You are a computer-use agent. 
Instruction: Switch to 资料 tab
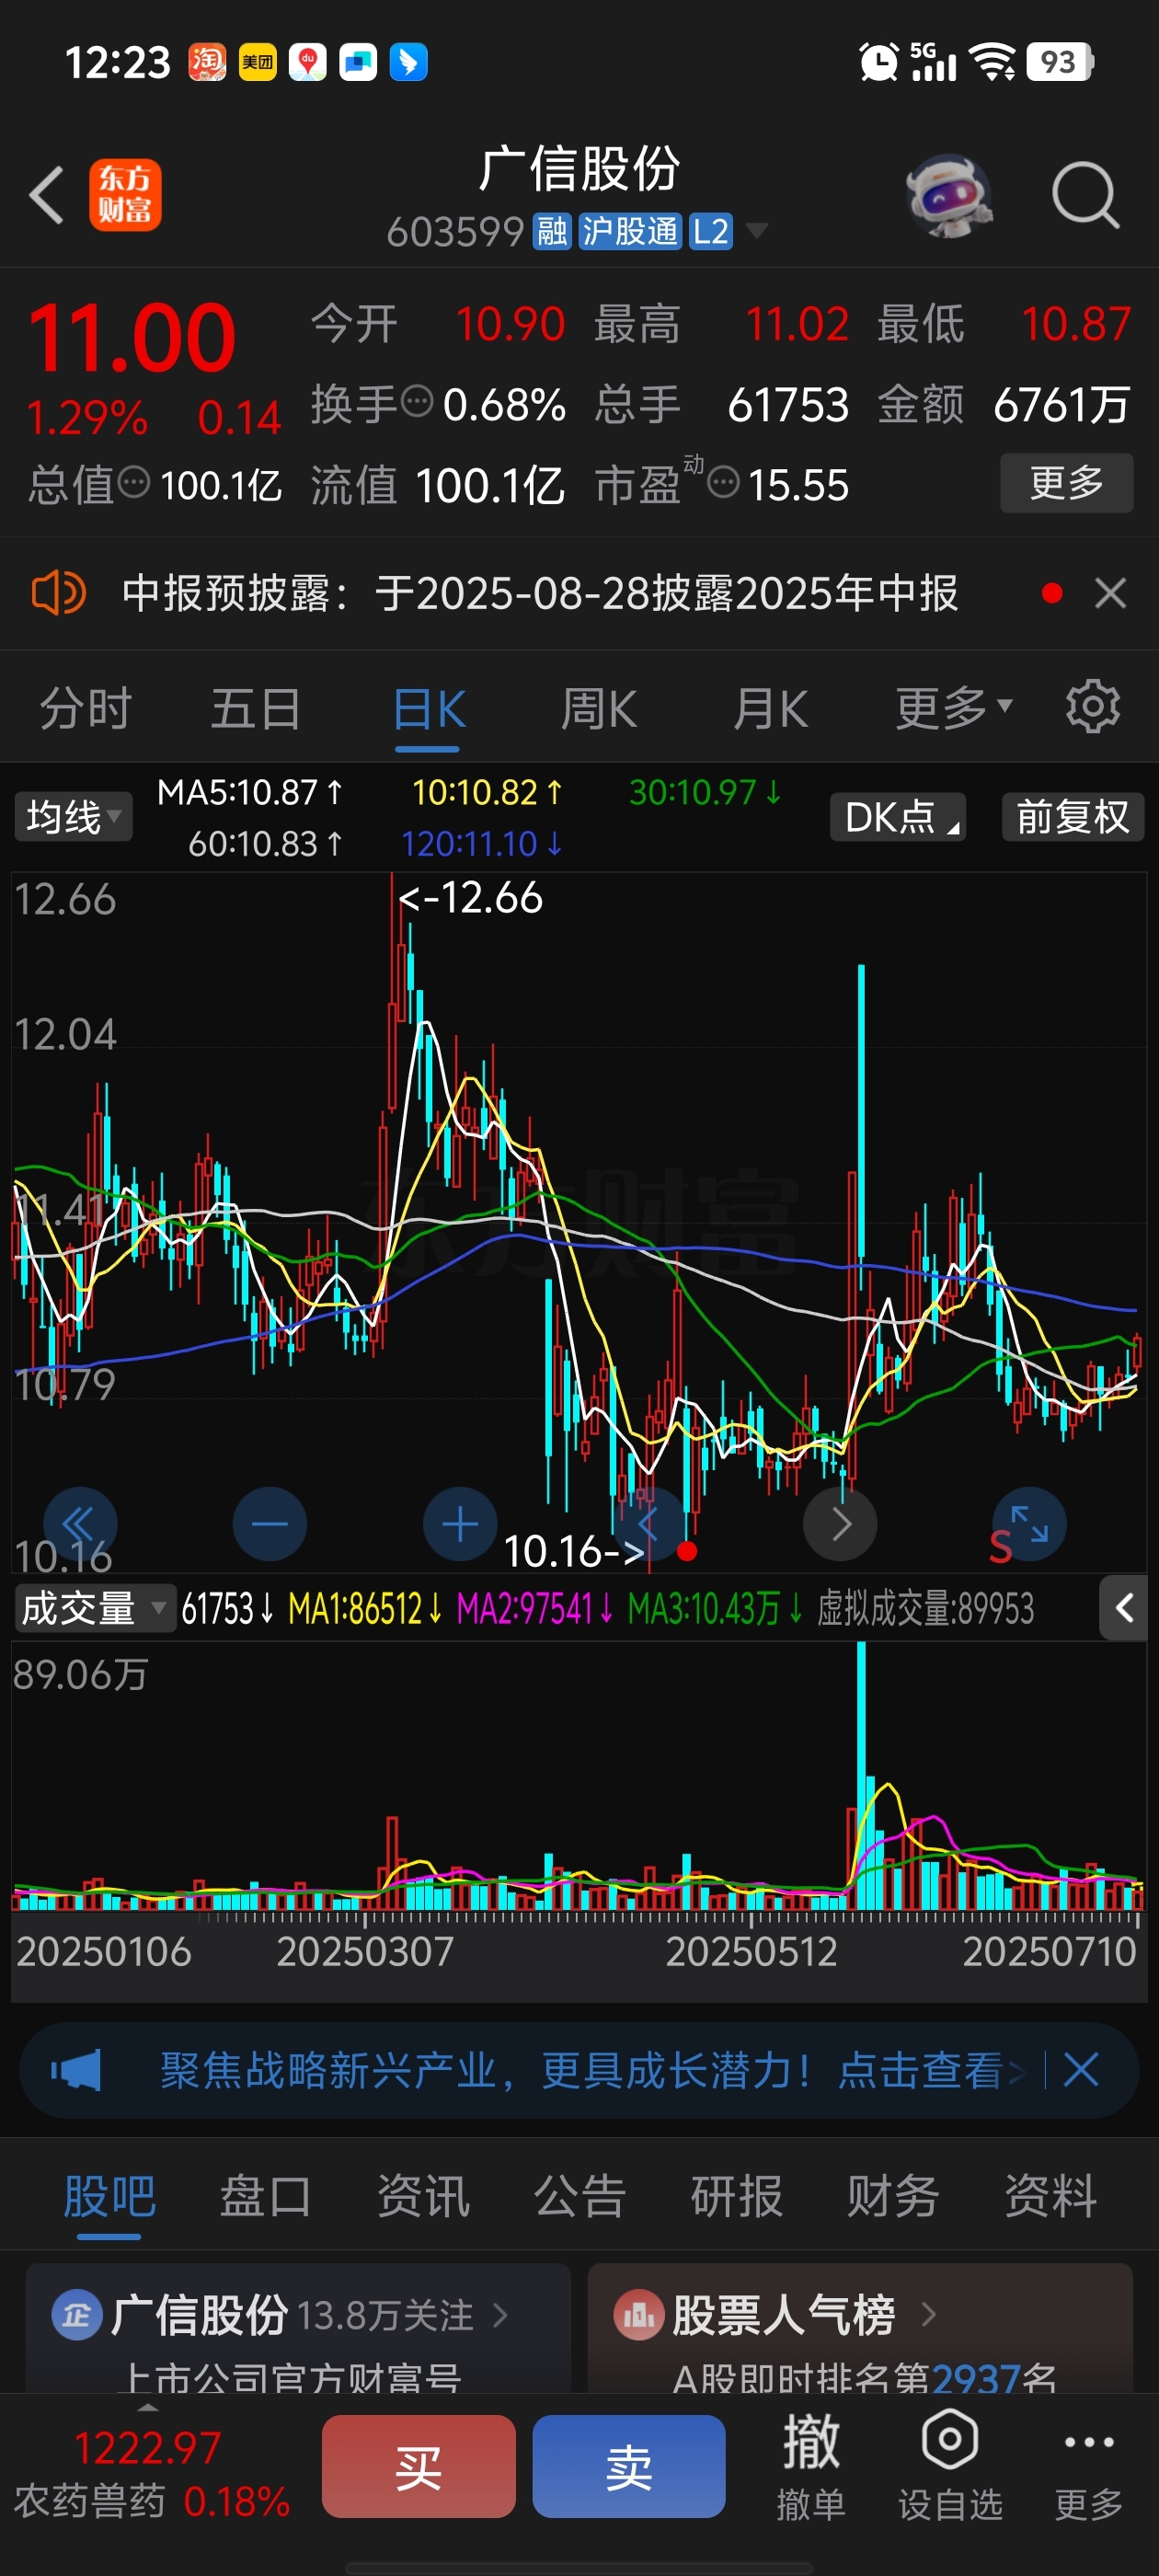[x=1050, y=2196]
